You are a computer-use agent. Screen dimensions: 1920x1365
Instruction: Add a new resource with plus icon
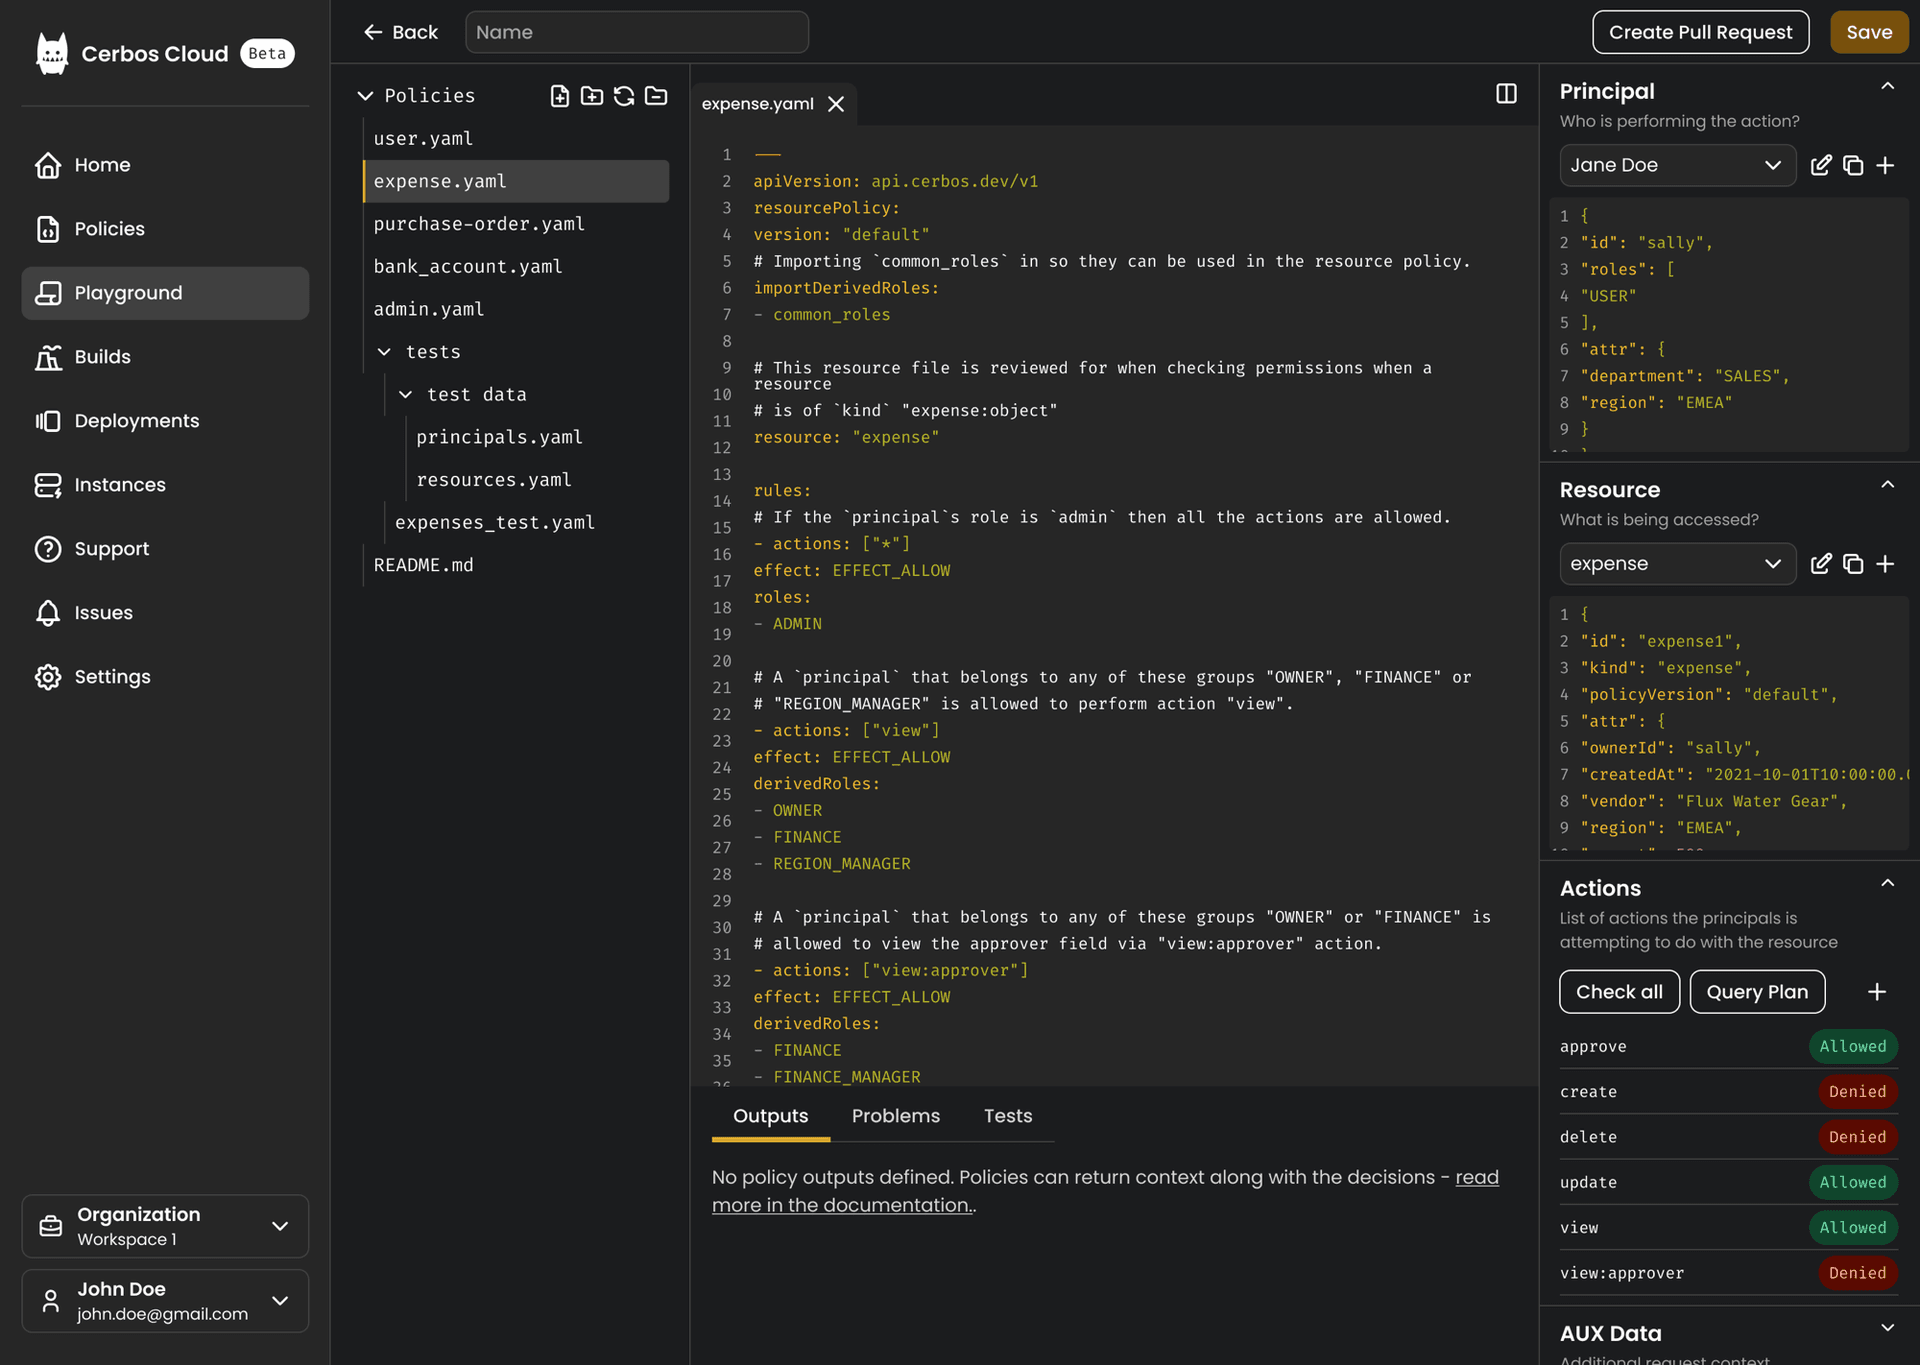click(x=1885, y=564)
